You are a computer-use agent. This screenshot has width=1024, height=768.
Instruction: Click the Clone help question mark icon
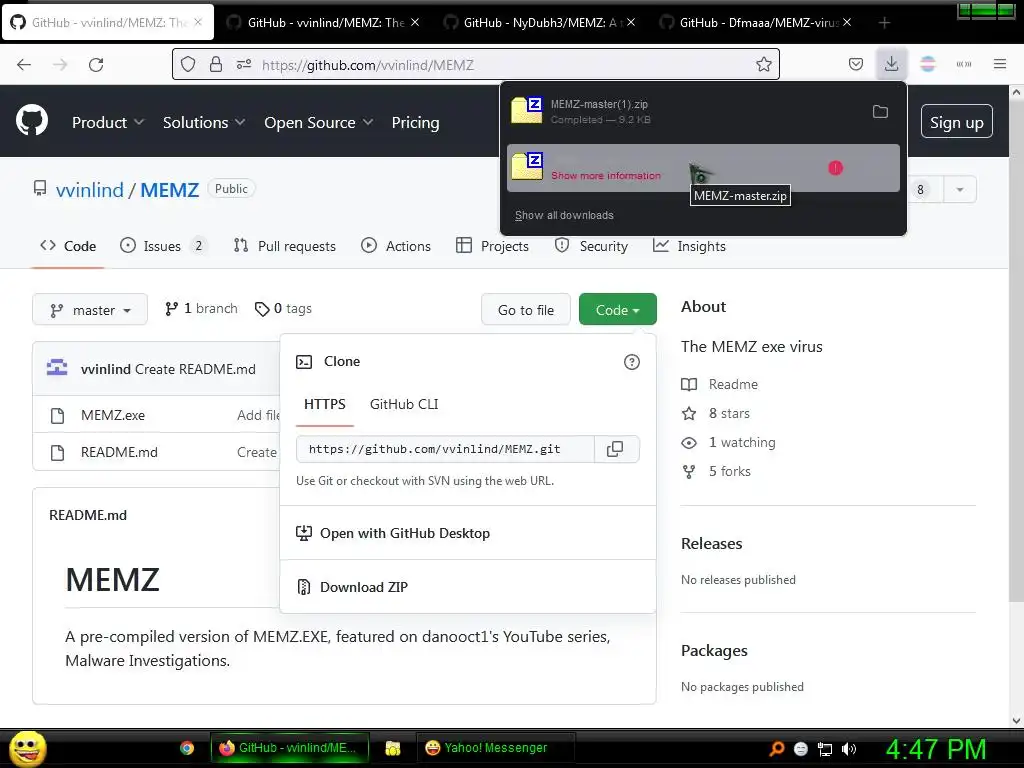632,362
